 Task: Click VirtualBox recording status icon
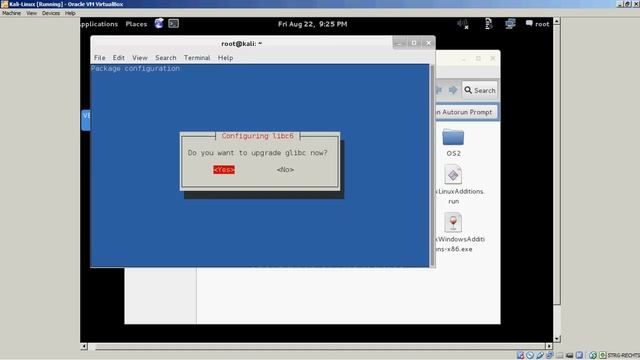pyautogui.click(x=579, y=355)
